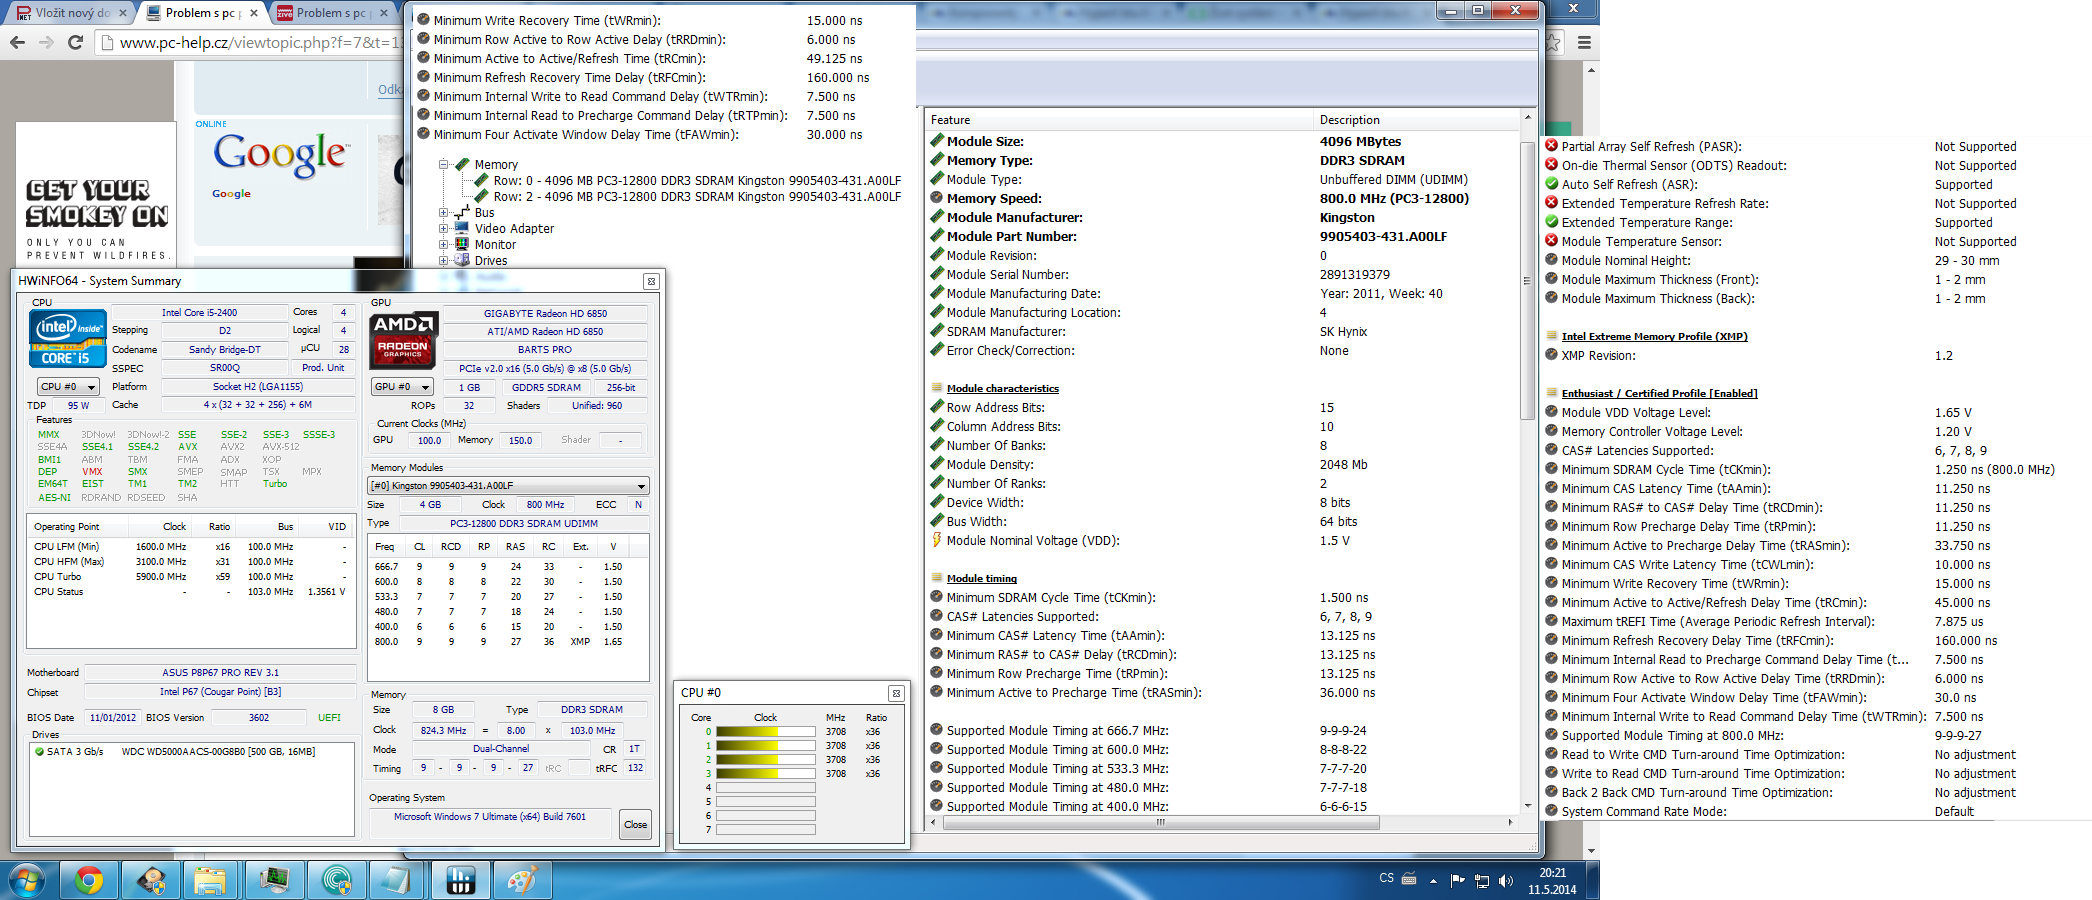Collapse the Memory tree node
This screenshot has width=2092, height=900.
443,165
